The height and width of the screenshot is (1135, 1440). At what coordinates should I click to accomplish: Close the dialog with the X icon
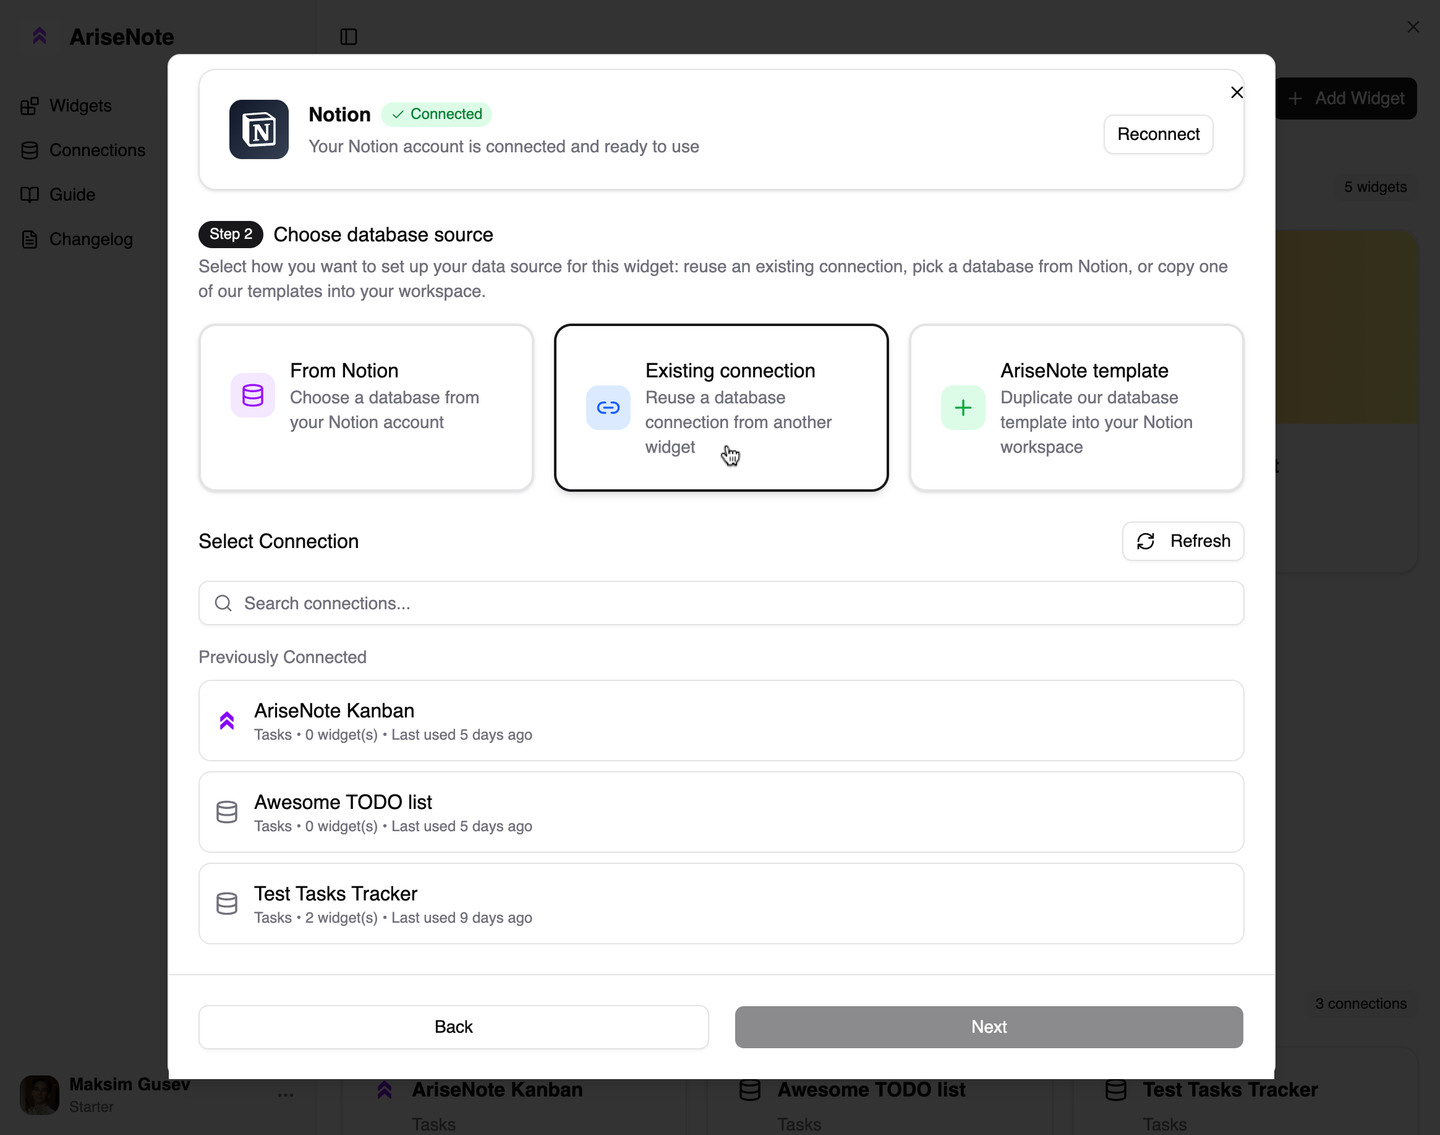coord(1237,92)
